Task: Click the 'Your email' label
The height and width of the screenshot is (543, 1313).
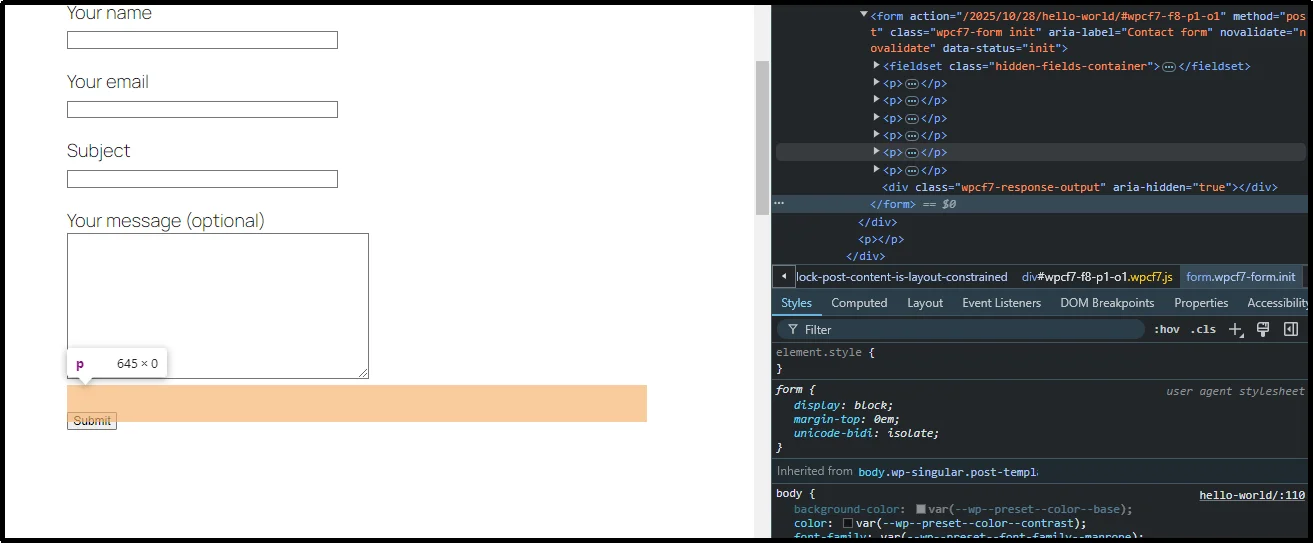Action: pyautogui.click(x=108, y=82)
